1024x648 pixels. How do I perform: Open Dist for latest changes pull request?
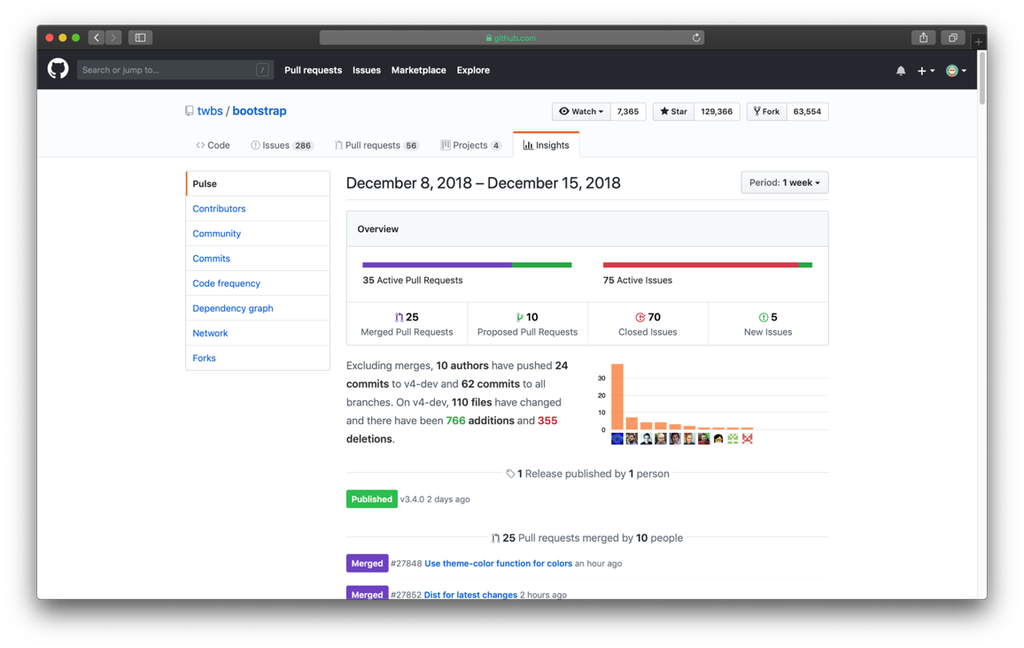click(x=470, y=594)
